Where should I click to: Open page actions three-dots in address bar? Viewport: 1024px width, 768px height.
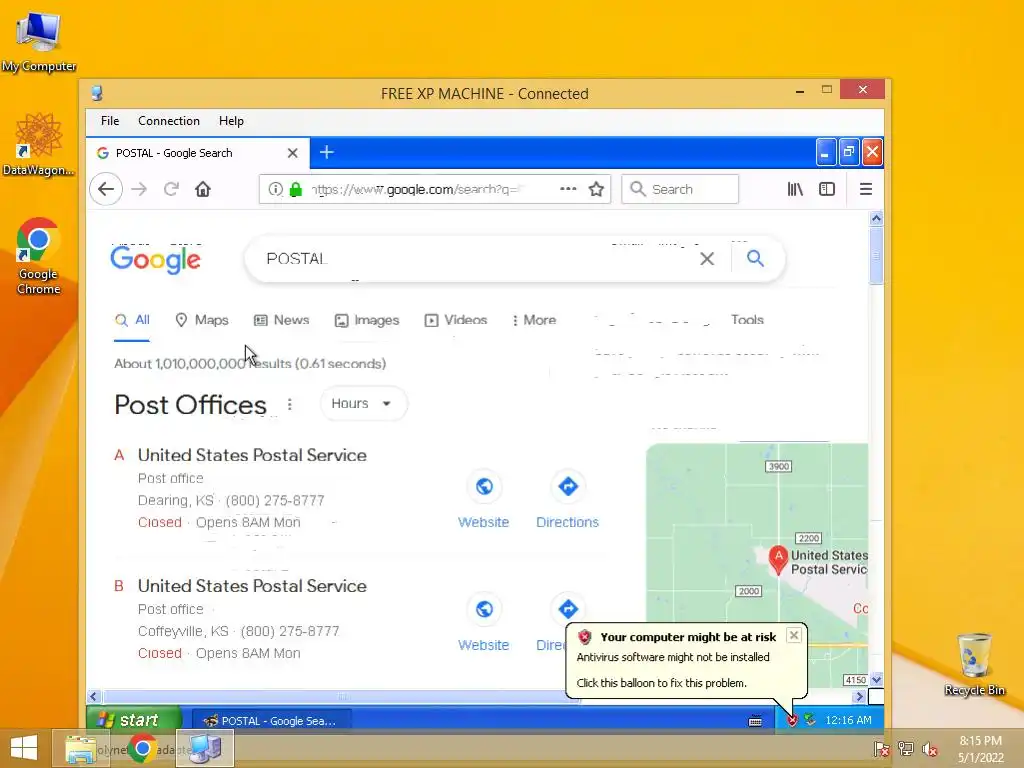(x=568, y=189)
